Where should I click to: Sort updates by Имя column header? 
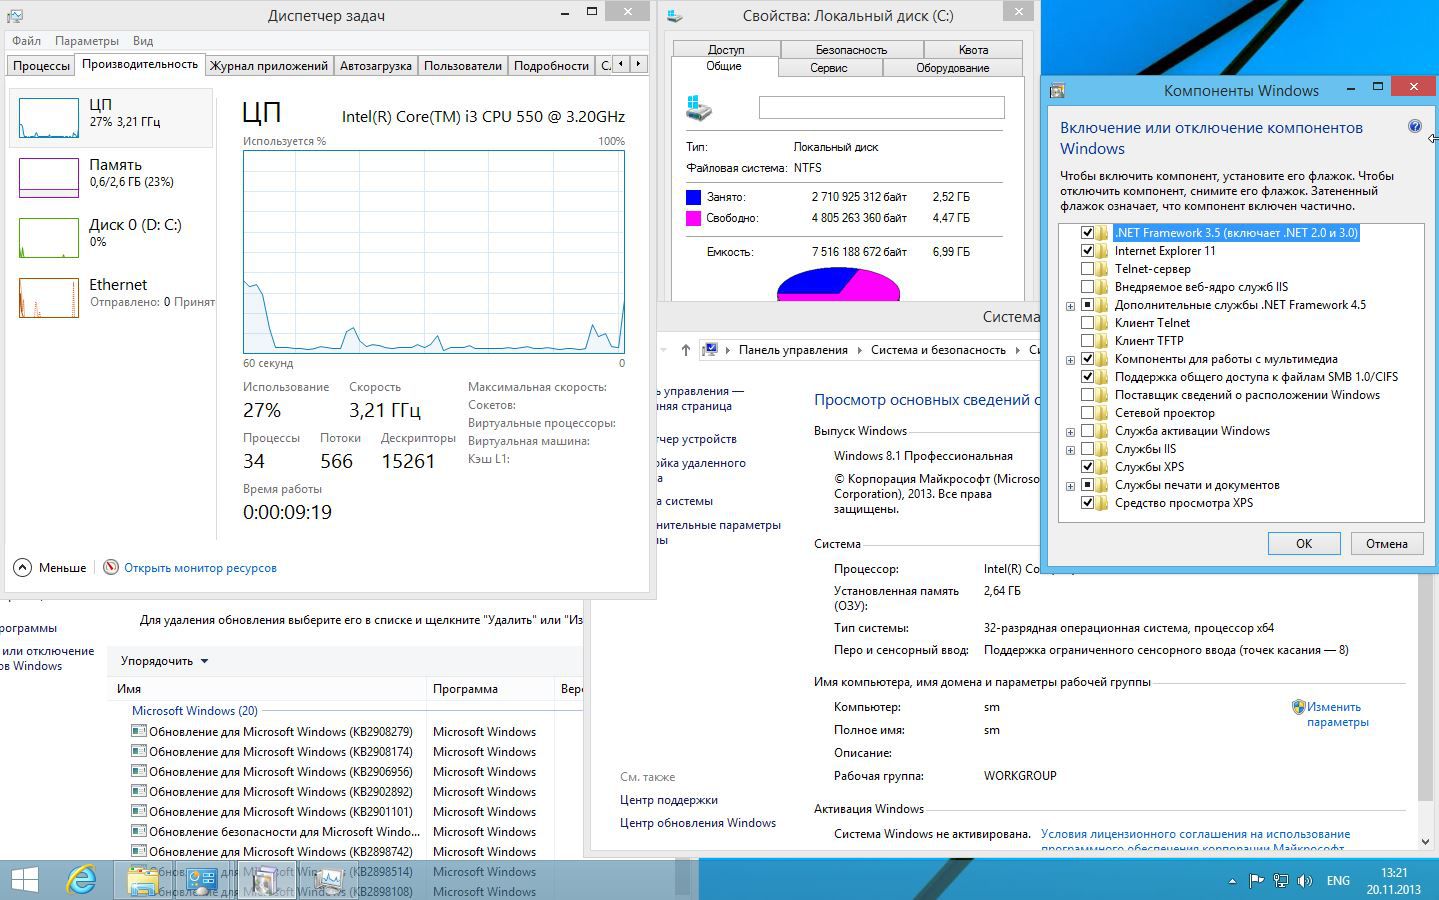coord(267,689)
